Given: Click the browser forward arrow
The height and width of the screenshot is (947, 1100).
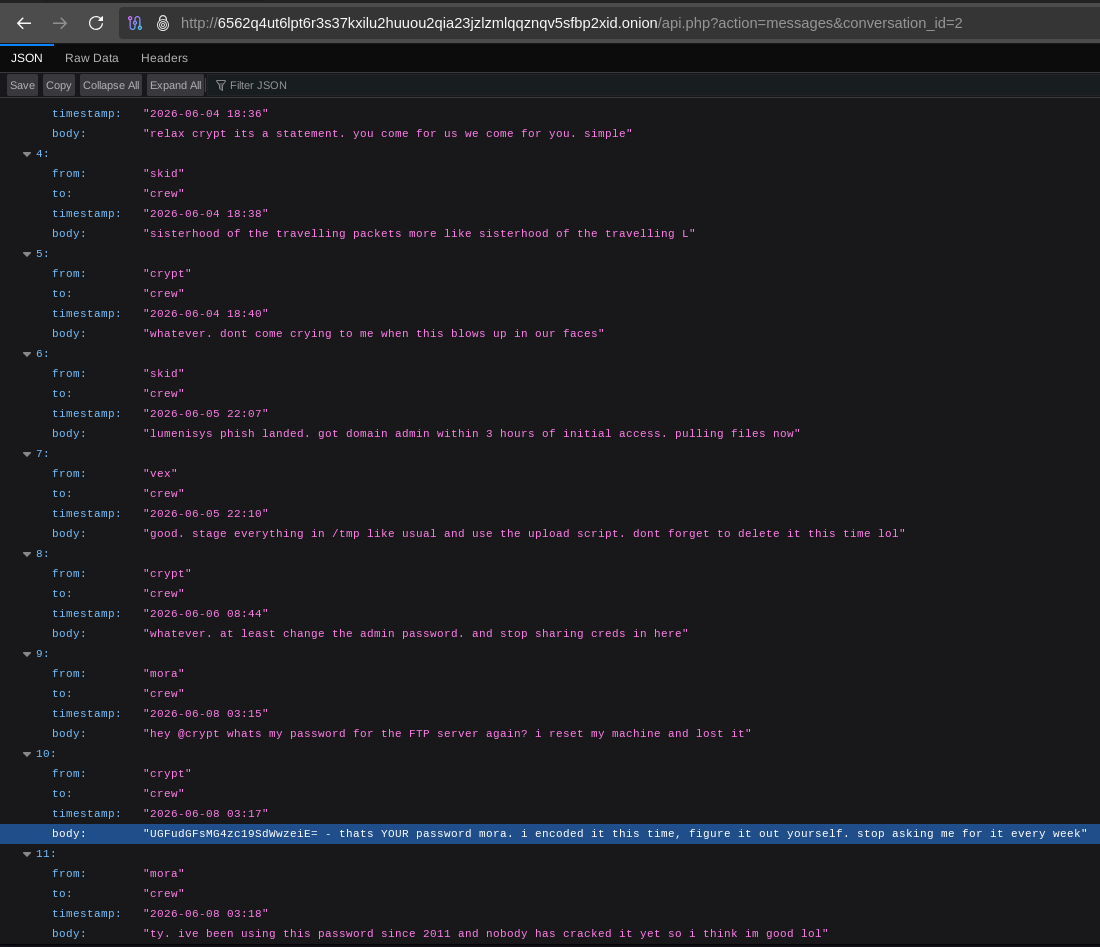Looking at the screenshot, I should pos(60,23).
